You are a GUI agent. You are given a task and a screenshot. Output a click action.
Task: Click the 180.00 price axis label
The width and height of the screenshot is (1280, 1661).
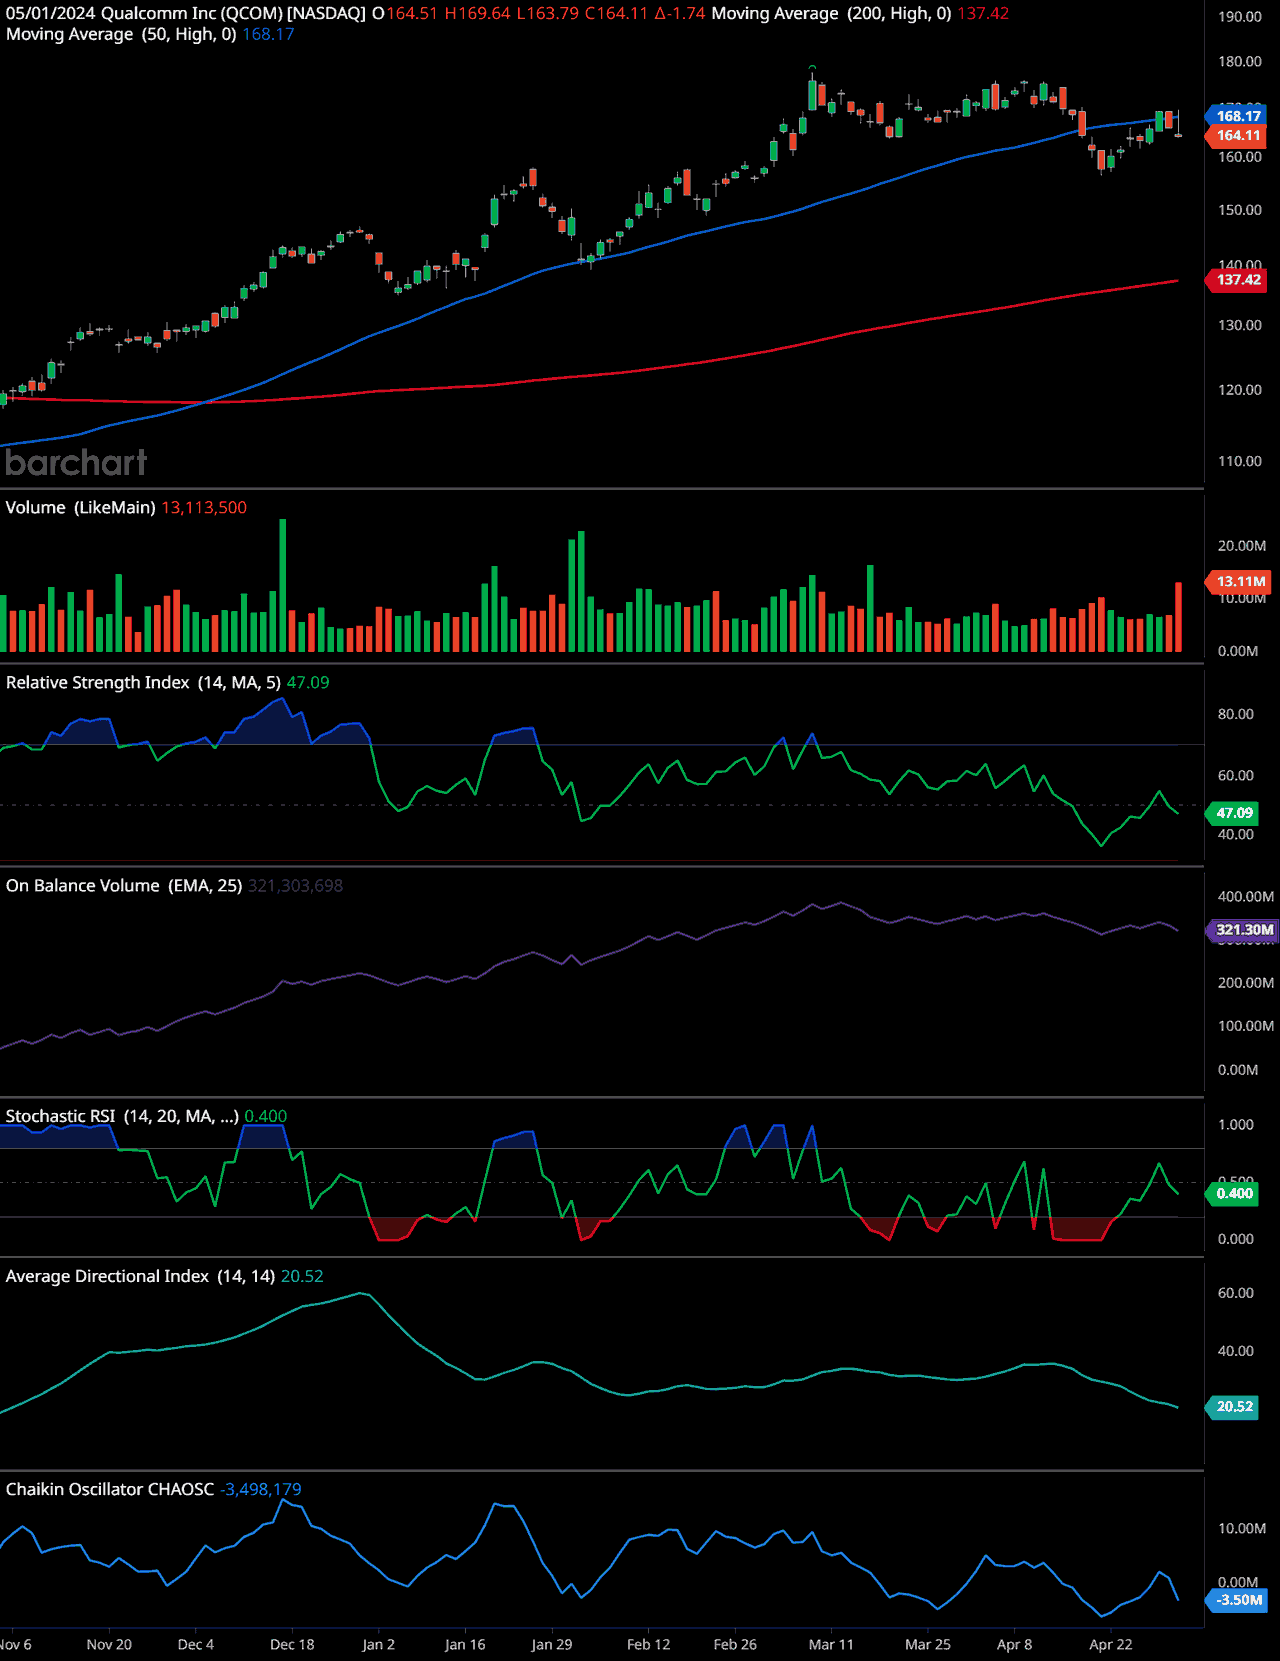(x=1240, y=61)
